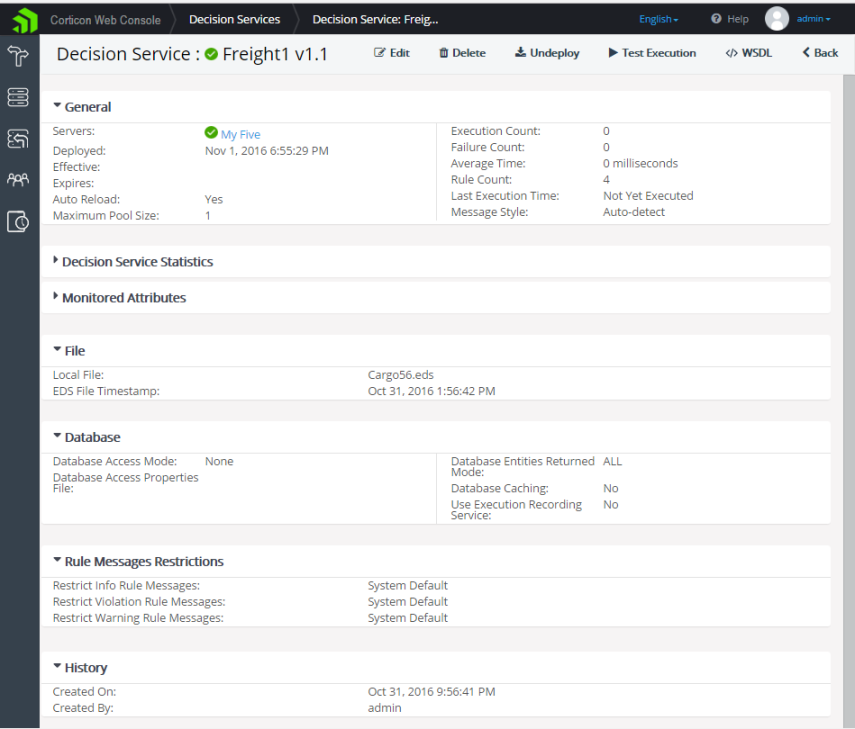
Task: Select the Restrict Info Rule Messages System Default value
Action: coord(407,586)
